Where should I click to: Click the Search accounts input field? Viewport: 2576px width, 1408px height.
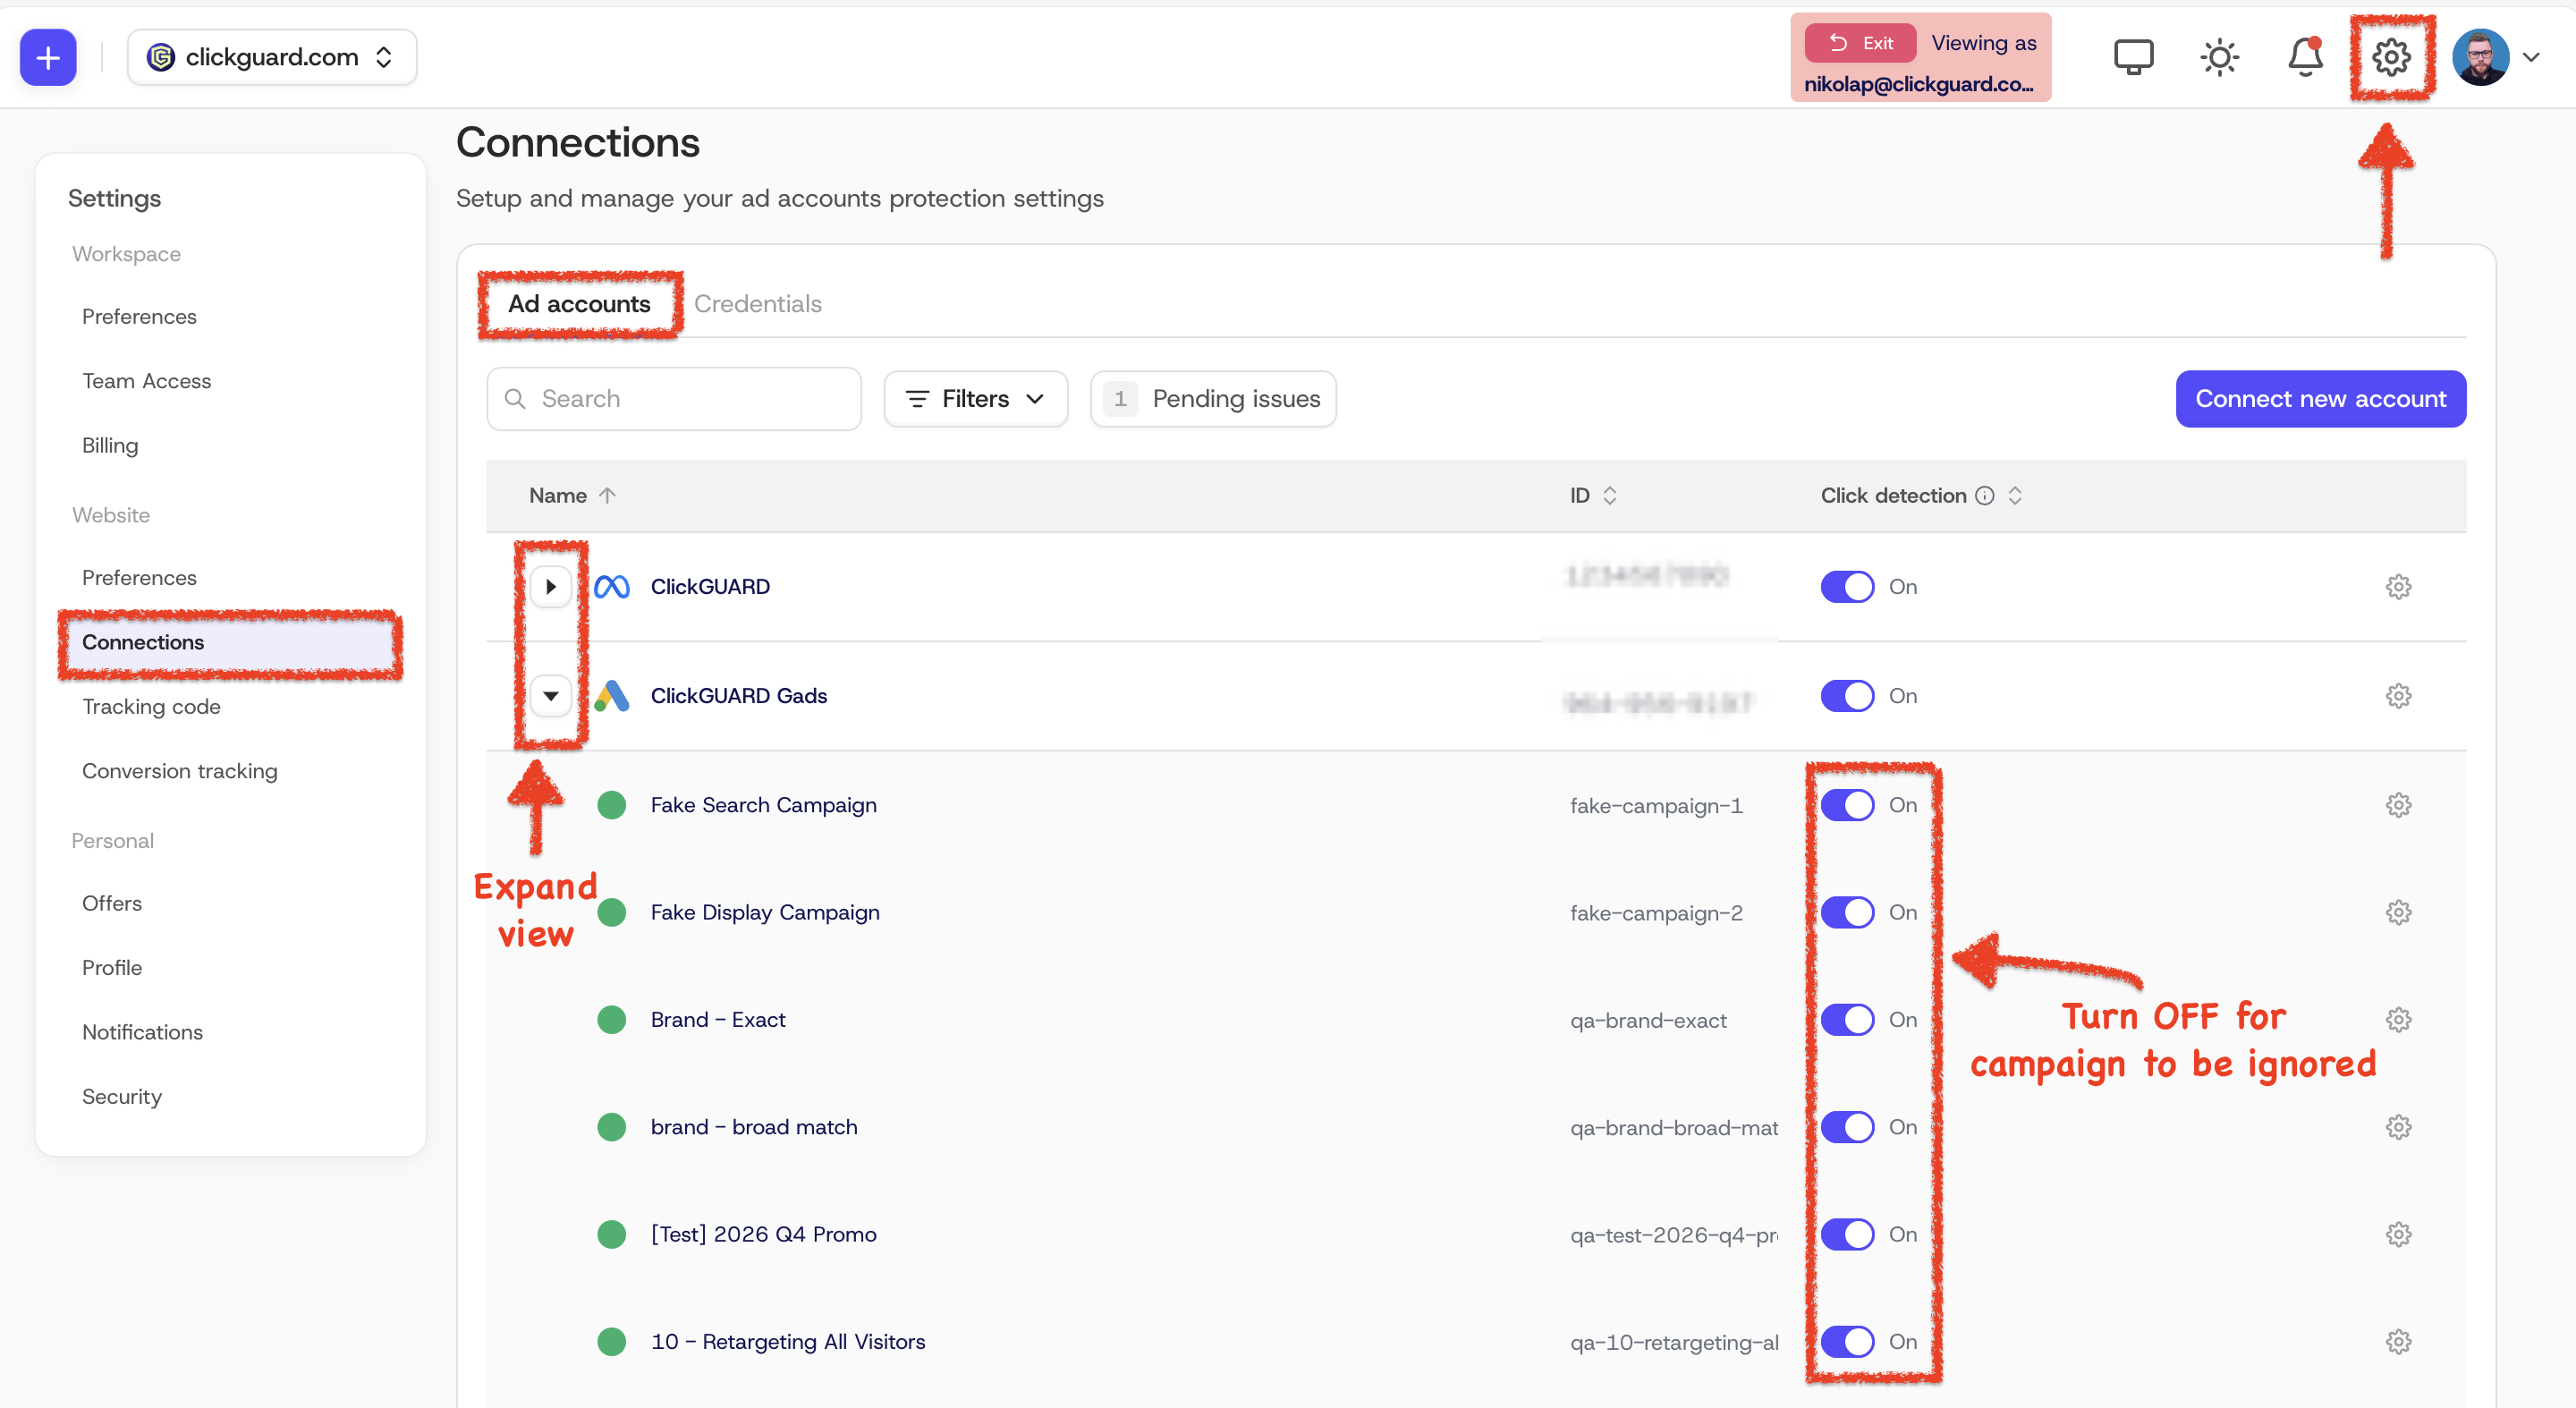coord(674,398)
